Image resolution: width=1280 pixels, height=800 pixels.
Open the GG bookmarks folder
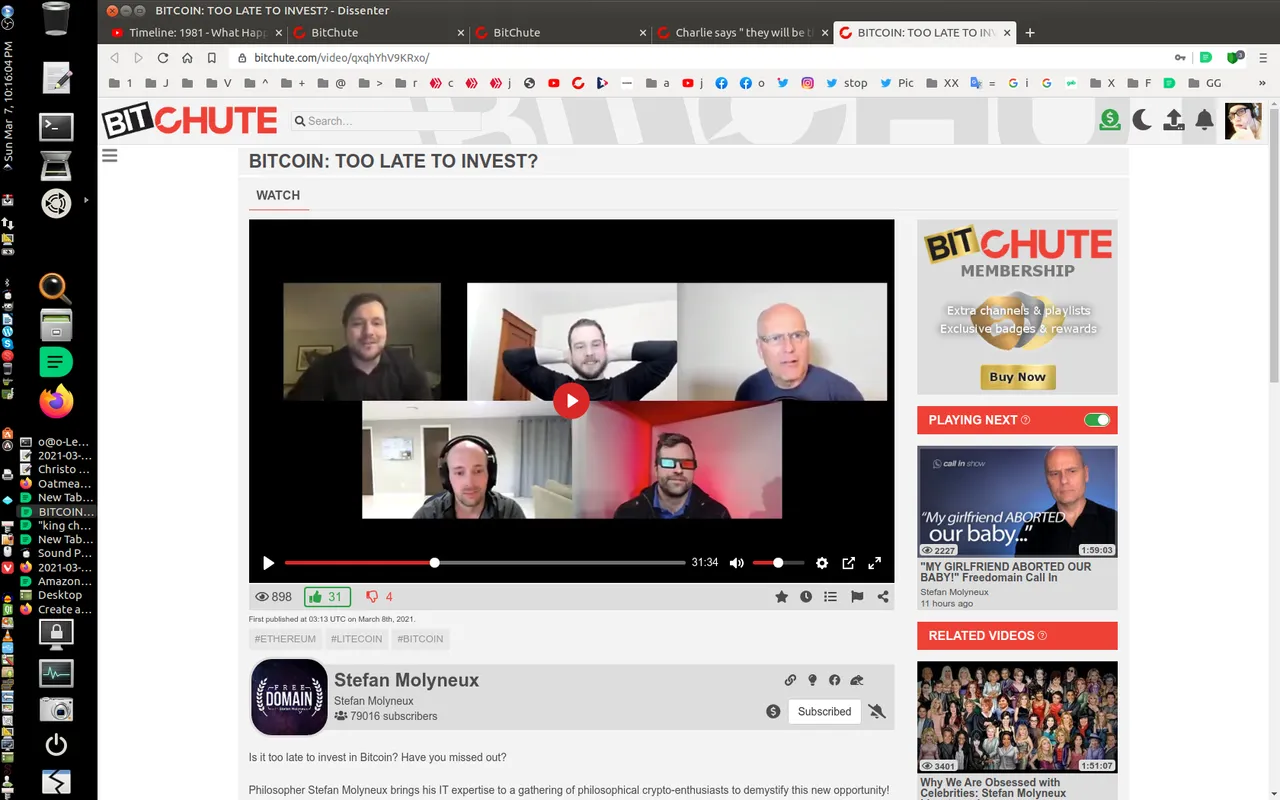point(1203,83)
